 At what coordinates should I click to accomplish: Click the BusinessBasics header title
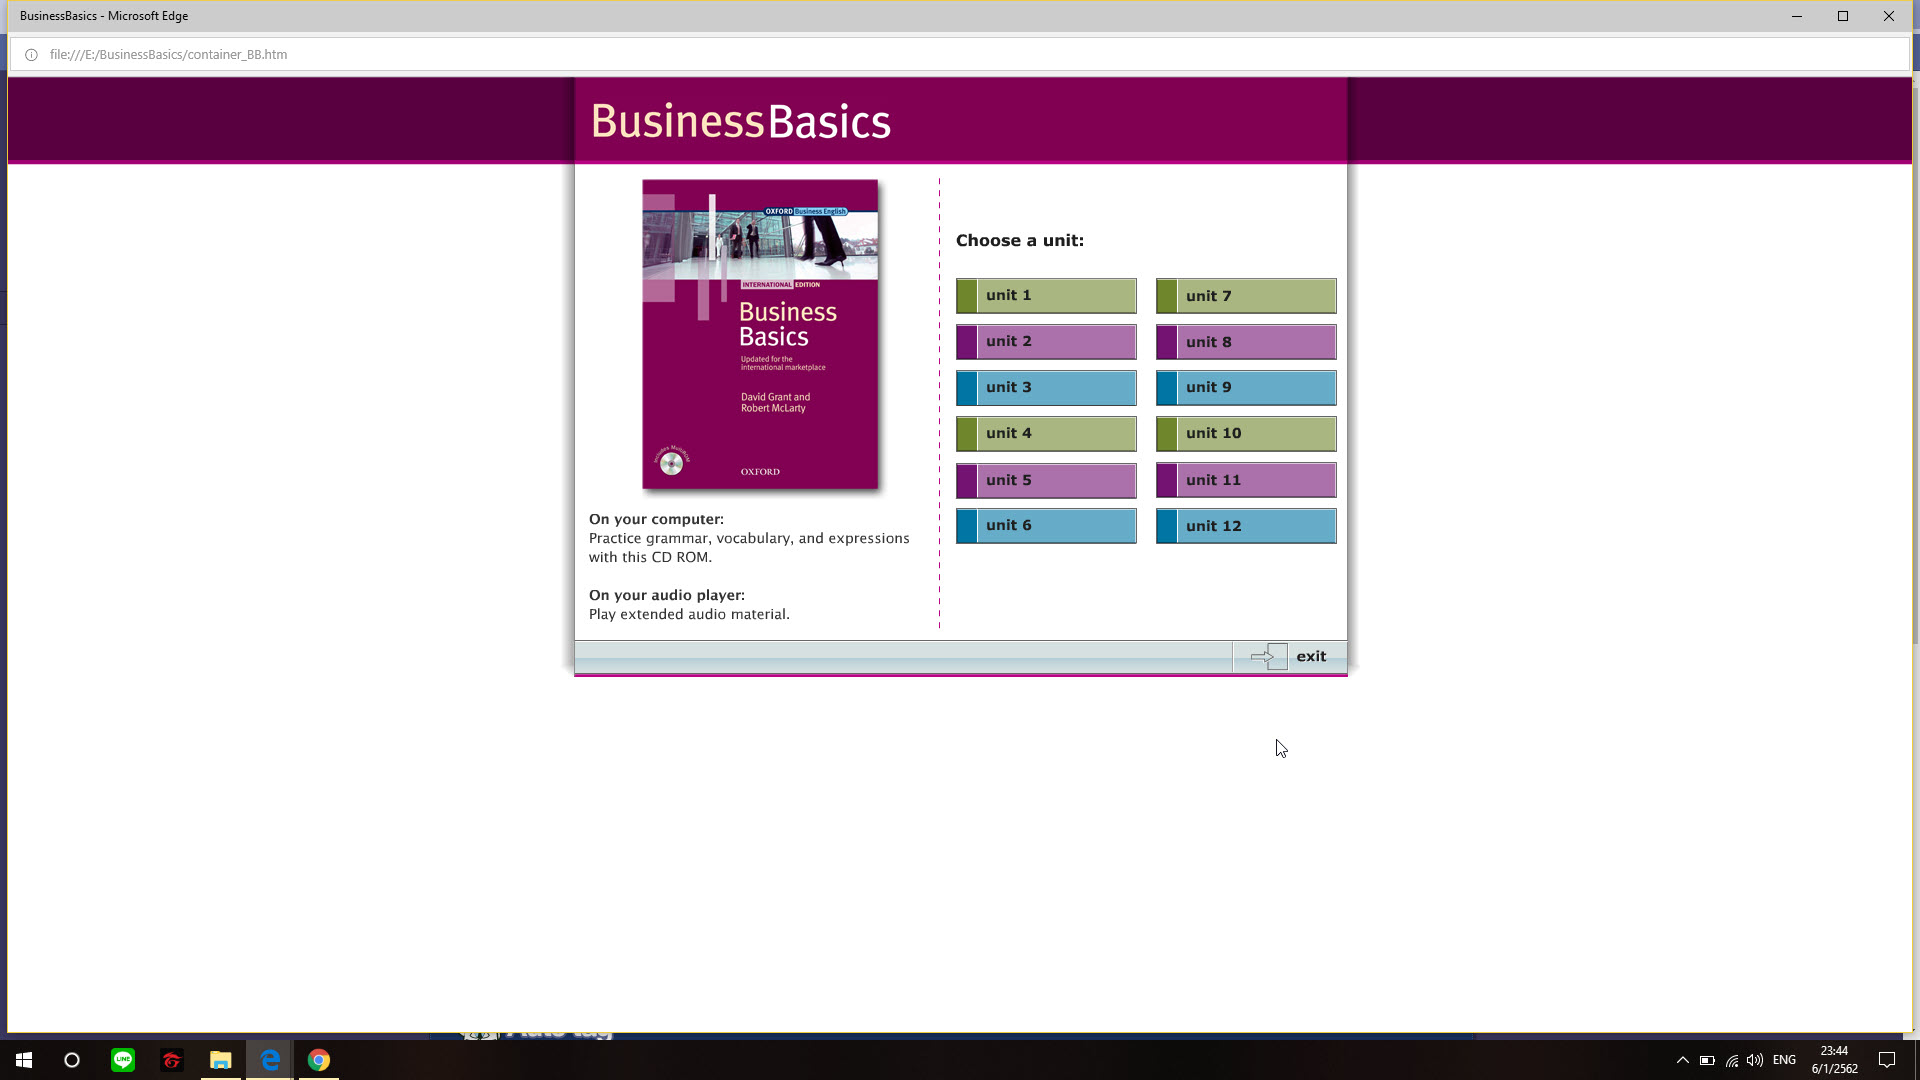click(740, 122)
